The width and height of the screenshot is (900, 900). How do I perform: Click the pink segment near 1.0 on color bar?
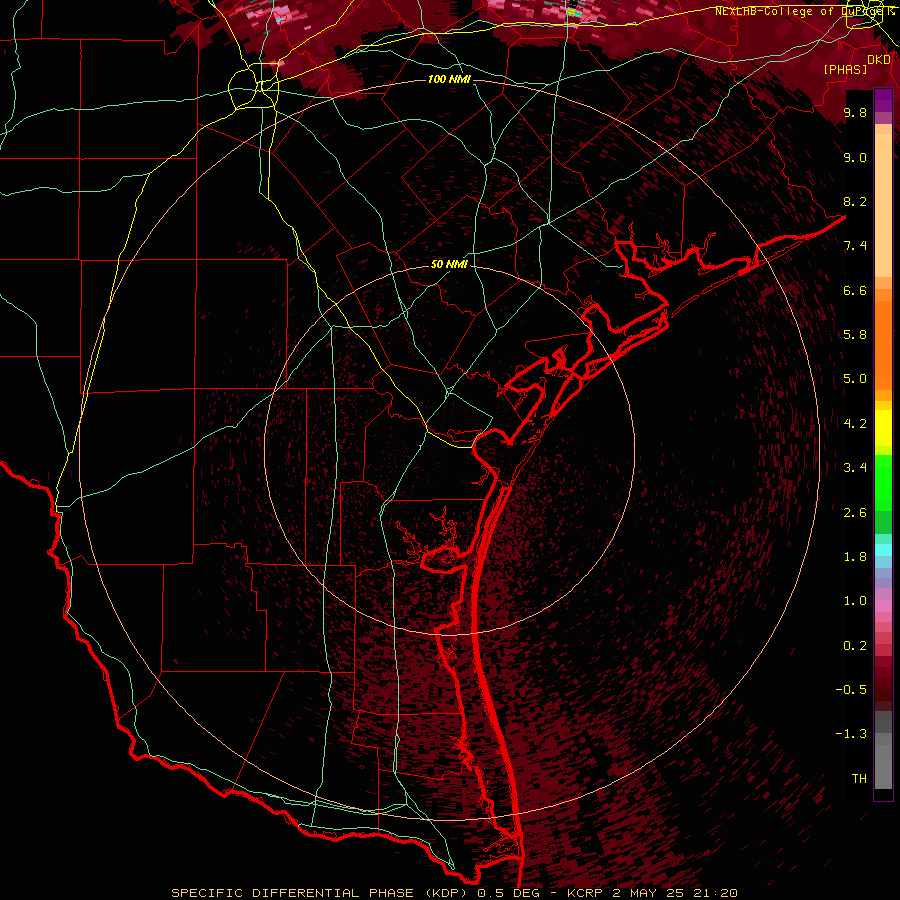tap(883, 606)
